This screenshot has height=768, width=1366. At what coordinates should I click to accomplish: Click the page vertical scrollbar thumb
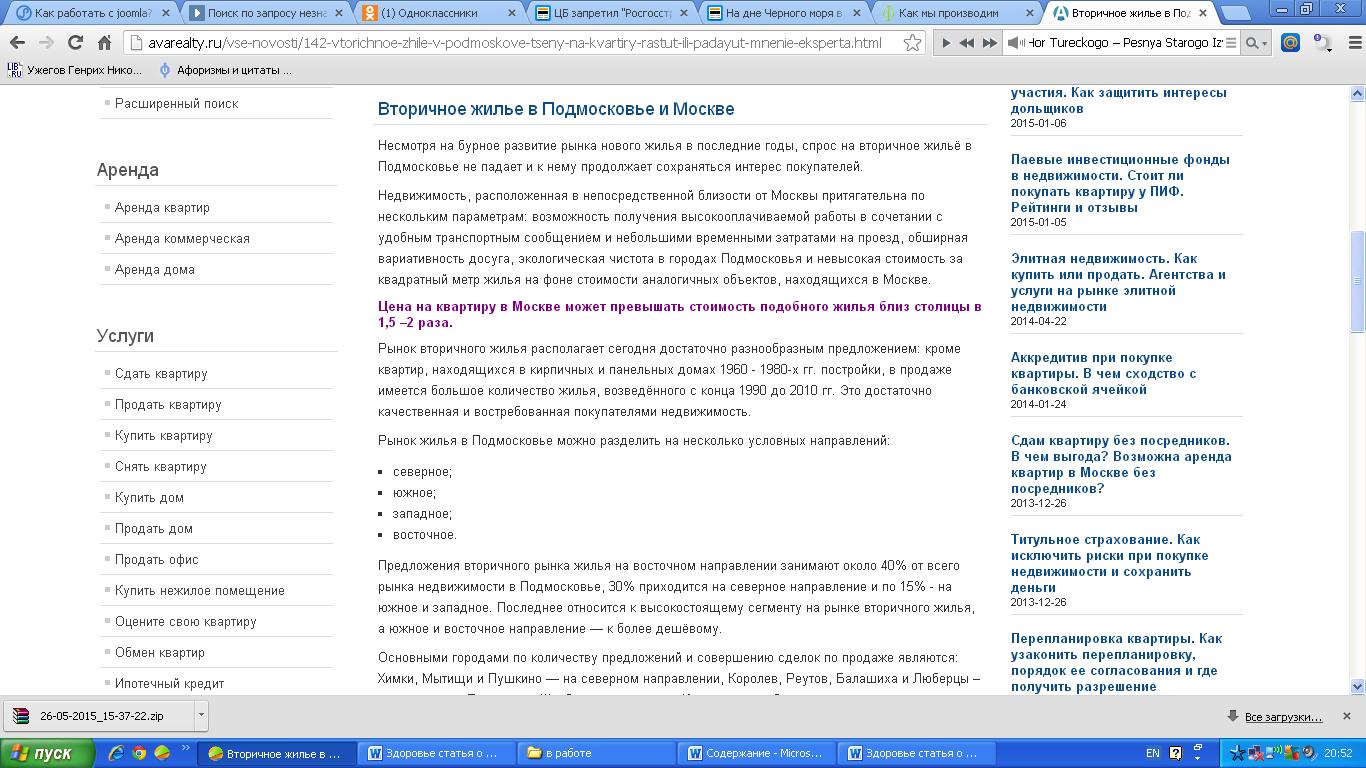[x=1357, y=281]
